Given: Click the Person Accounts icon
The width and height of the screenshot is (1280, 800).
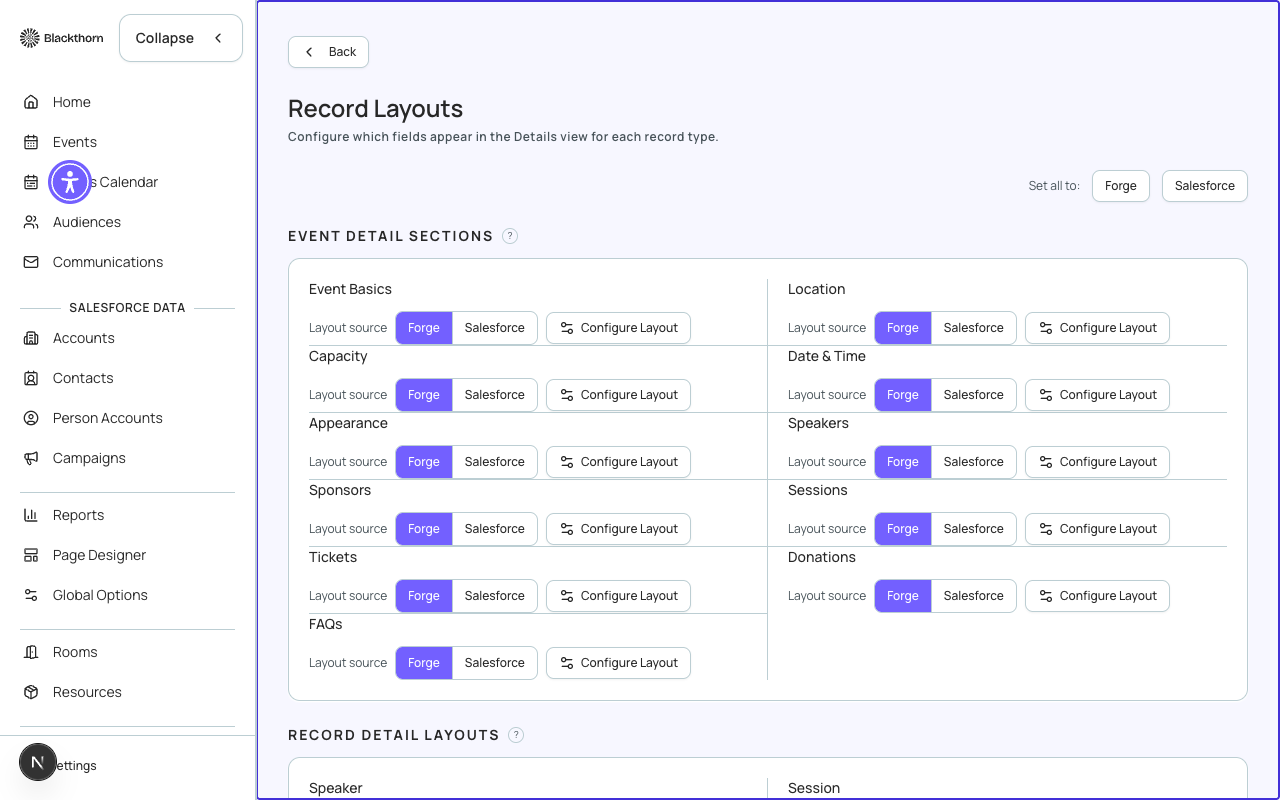Looking at the screenshot, I should [31, 418].
